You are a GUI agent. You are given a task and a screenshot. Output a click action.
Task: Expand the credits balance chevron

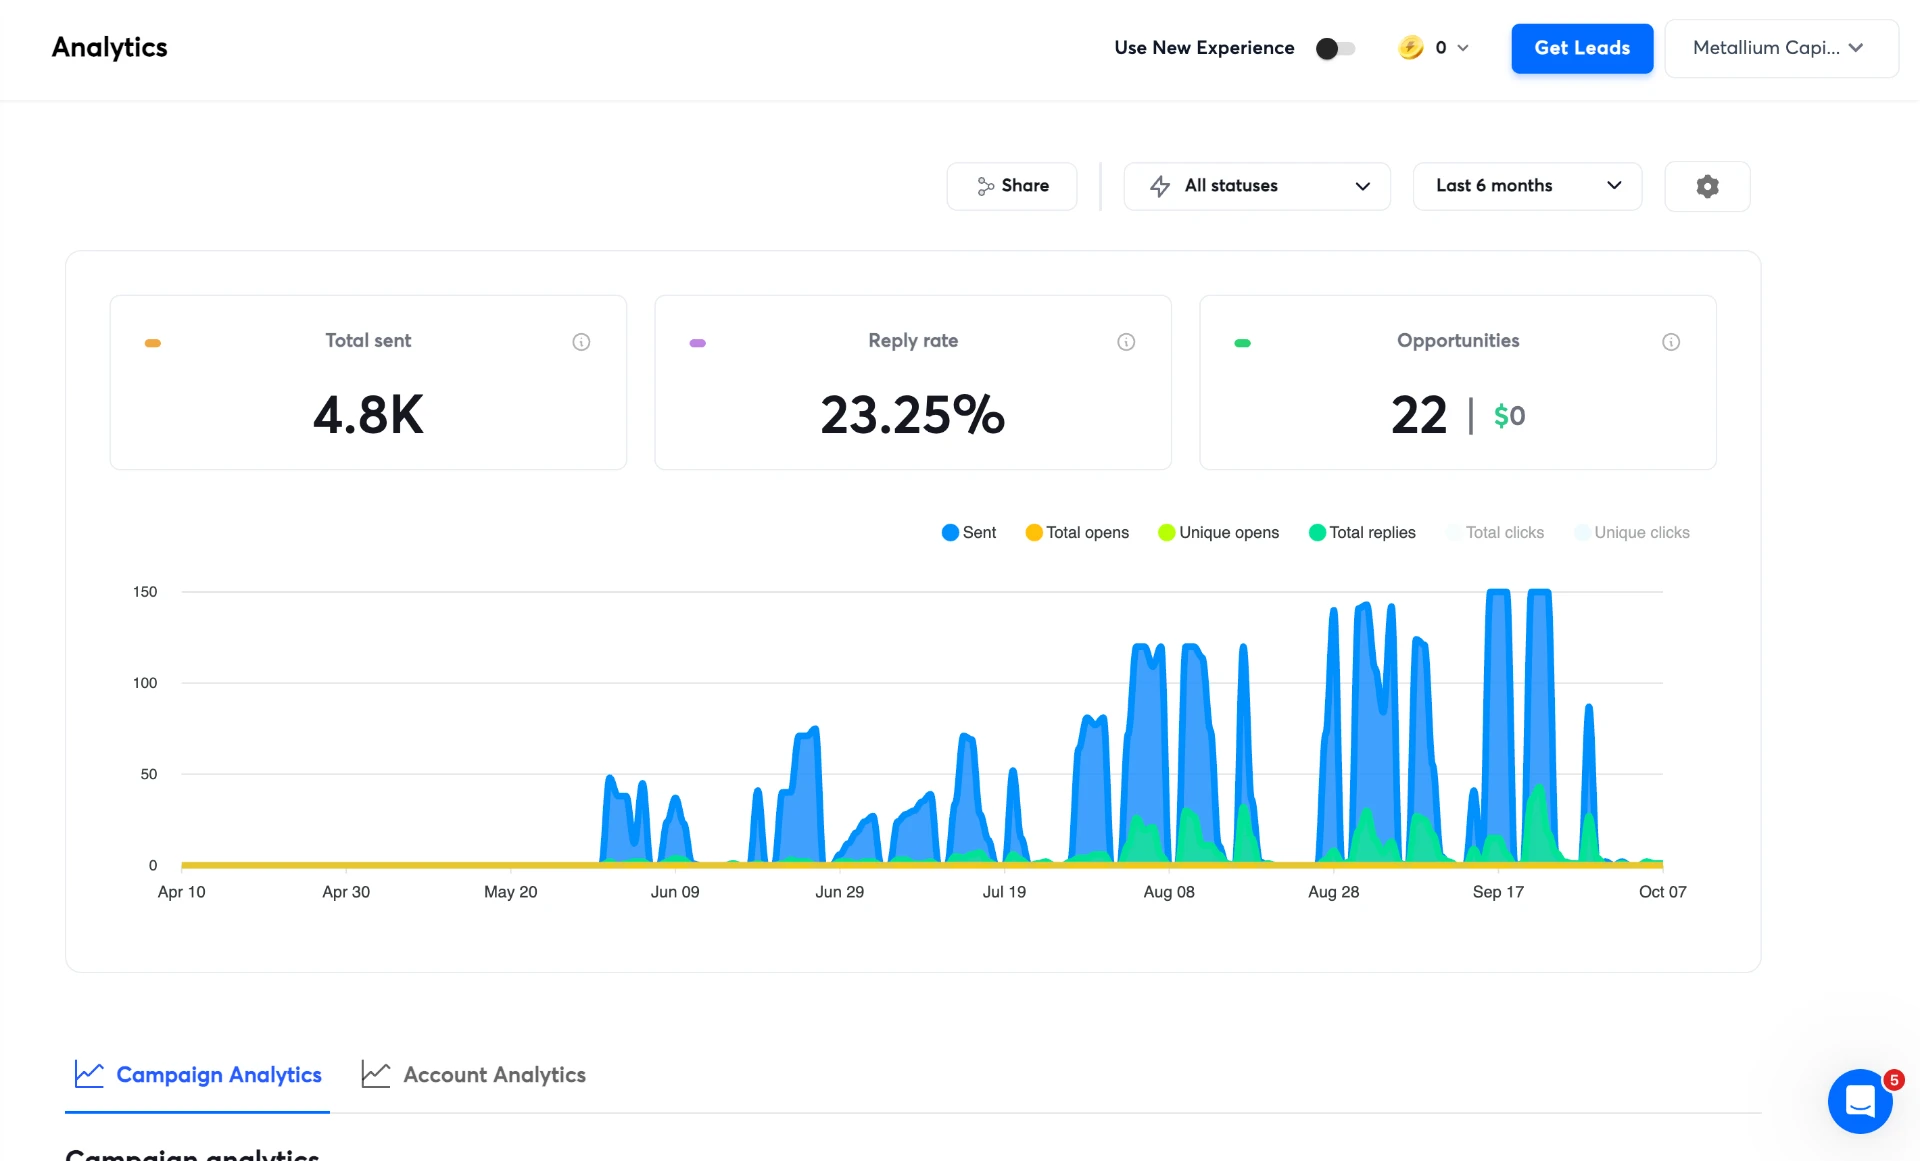1463,48
